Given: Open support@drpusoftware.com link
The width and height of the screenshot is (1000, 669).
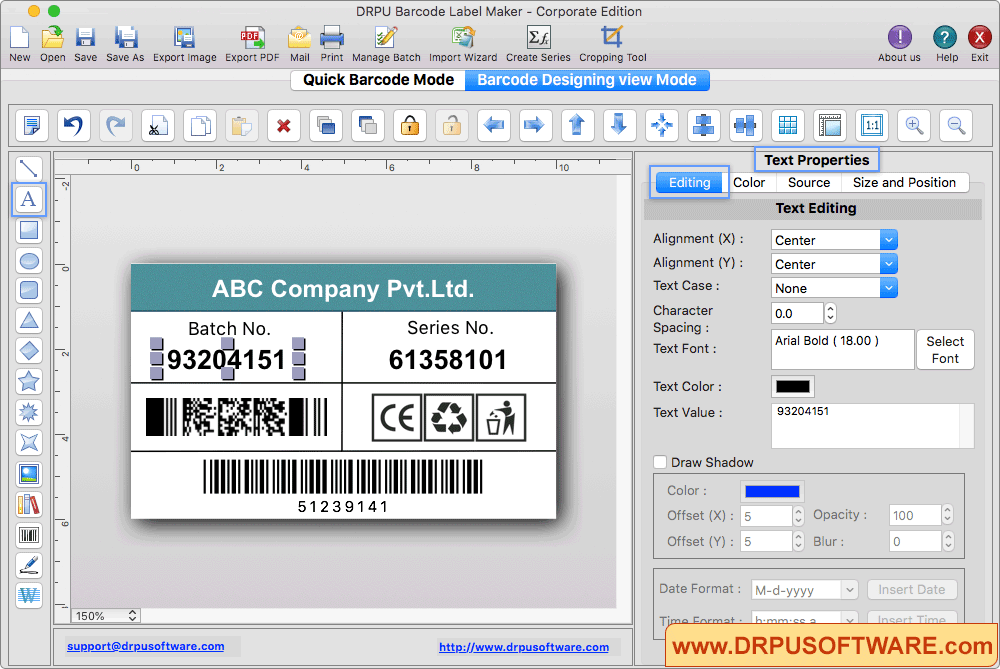Looking at the screenshot, I should point(145,646).
